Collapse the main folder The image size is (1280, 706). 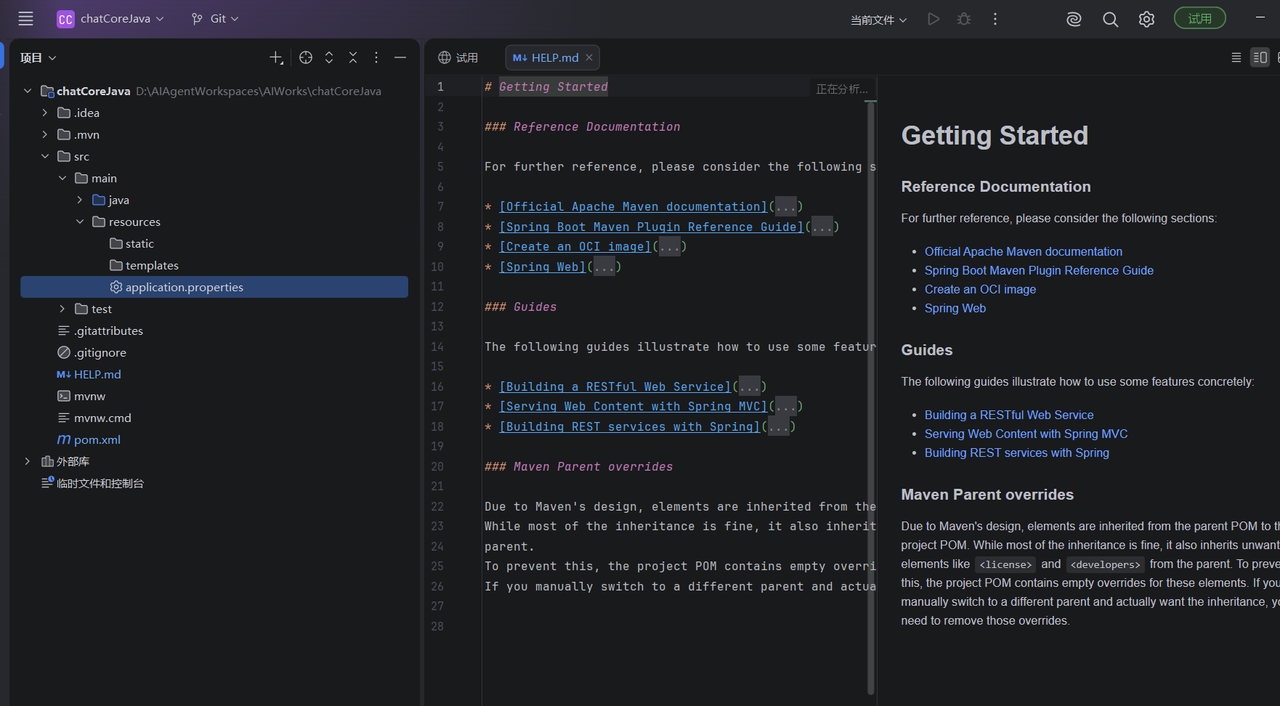click(x=63, y=178)
